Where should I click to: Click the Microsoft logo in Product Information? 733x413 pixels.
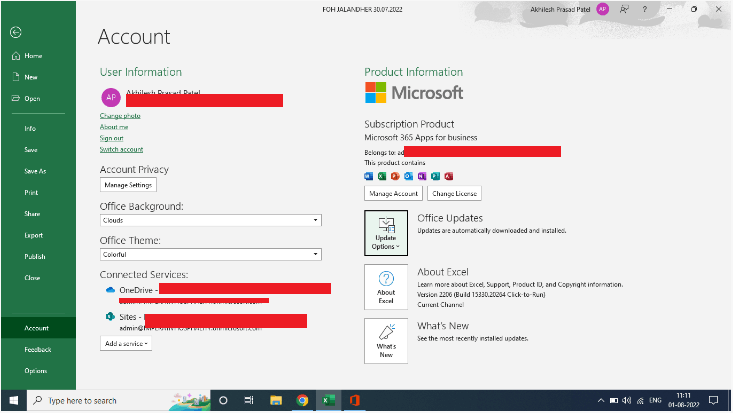414,93
